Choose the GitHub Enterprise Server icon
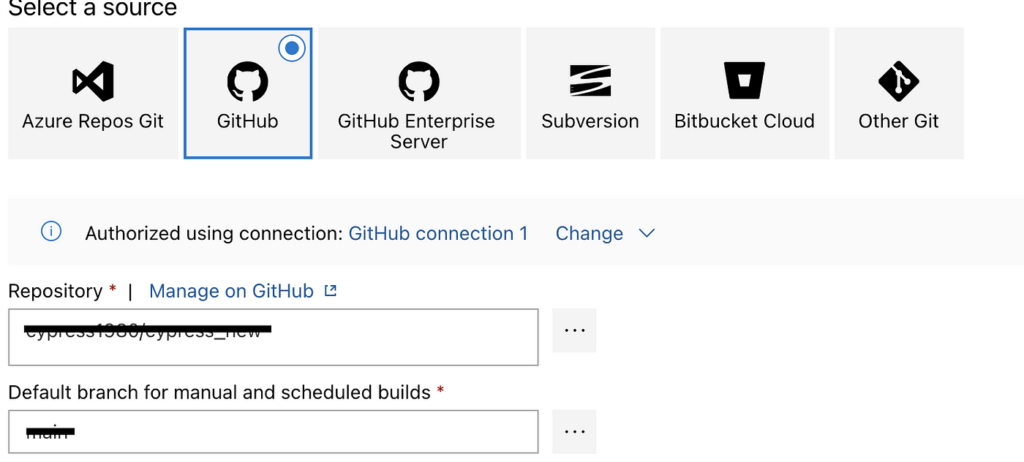The image size is (1024, 462). point(419,82)
